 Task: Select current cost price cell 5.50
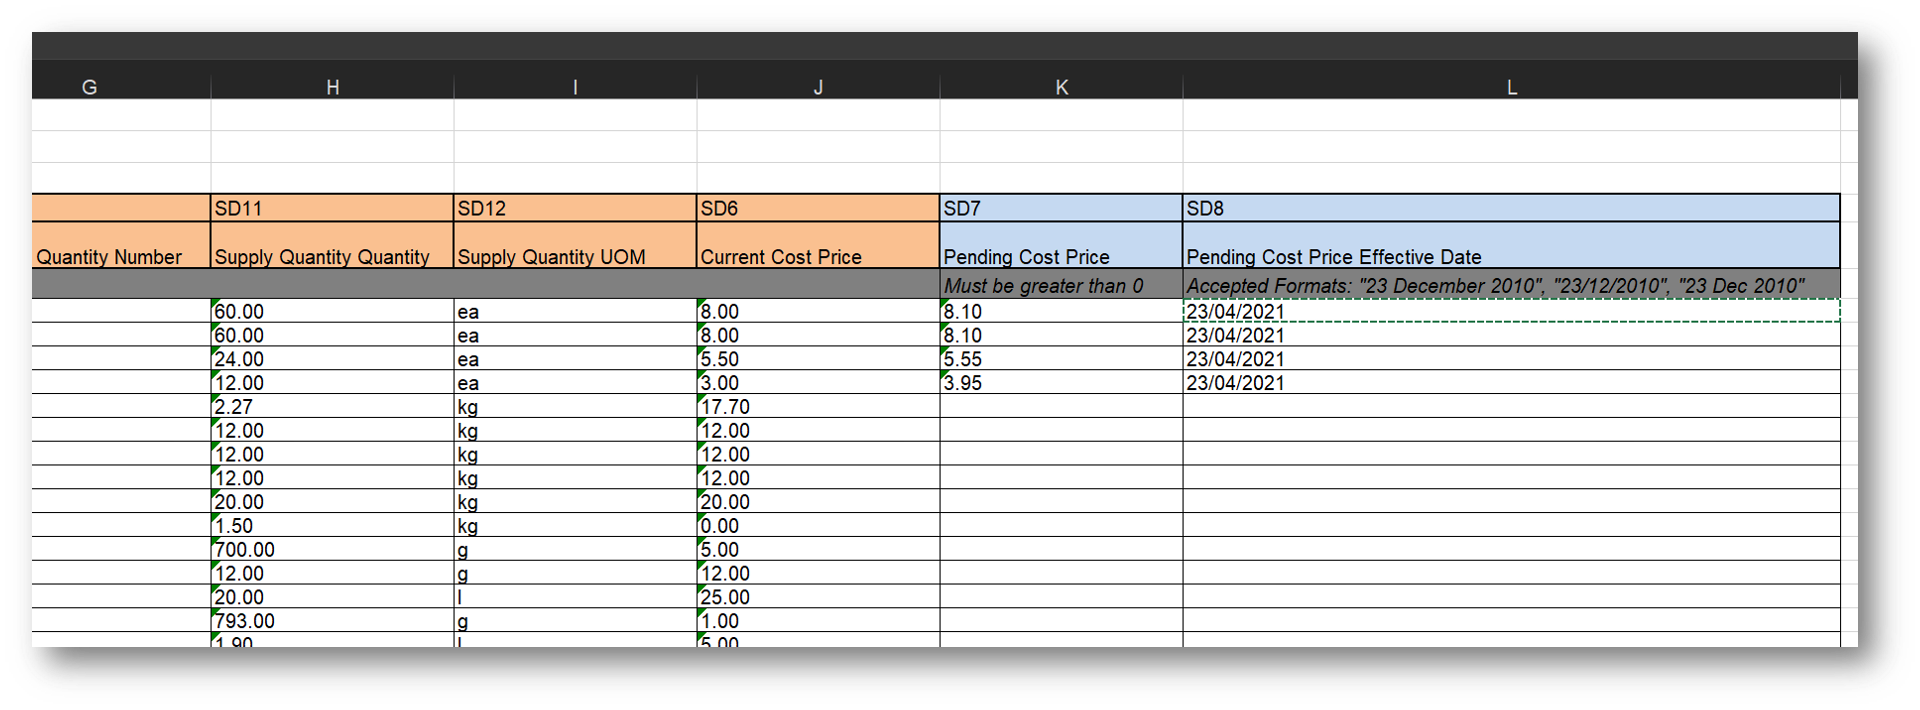click(x=818, y=359)
